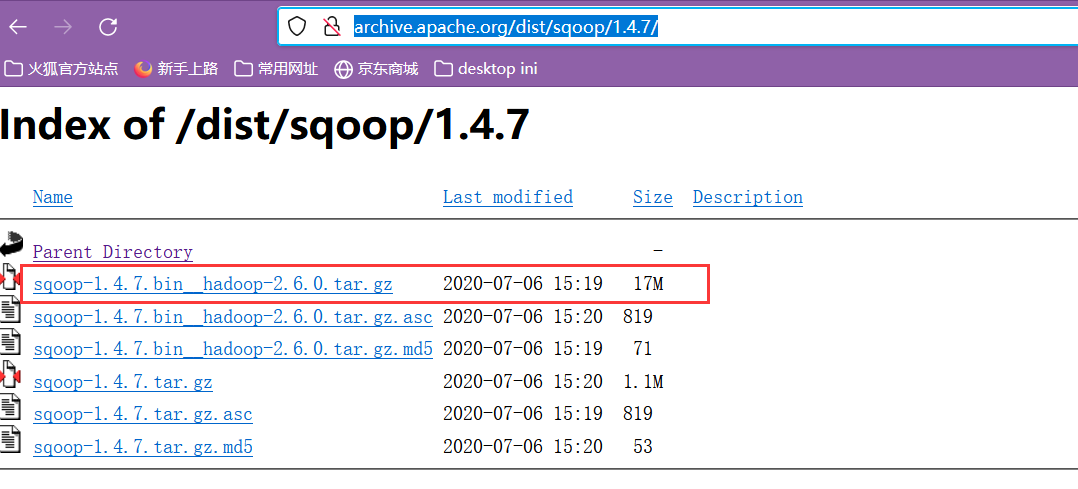This screenshot has height=489, width=1078.
Task: Sort listing by the Size column
Action: coord(652,197)
